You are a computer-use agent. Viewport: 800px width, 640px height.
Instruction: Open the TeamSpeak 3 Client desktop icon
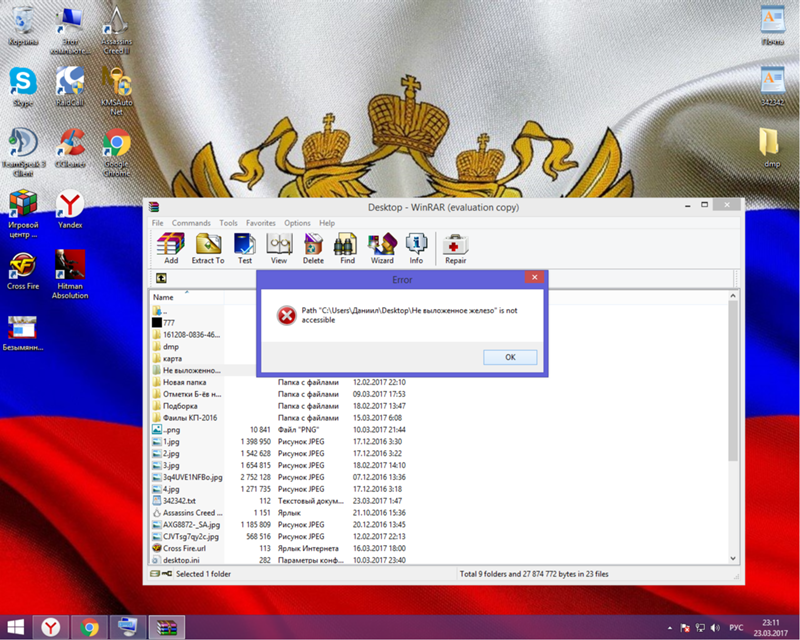[23, 152]
